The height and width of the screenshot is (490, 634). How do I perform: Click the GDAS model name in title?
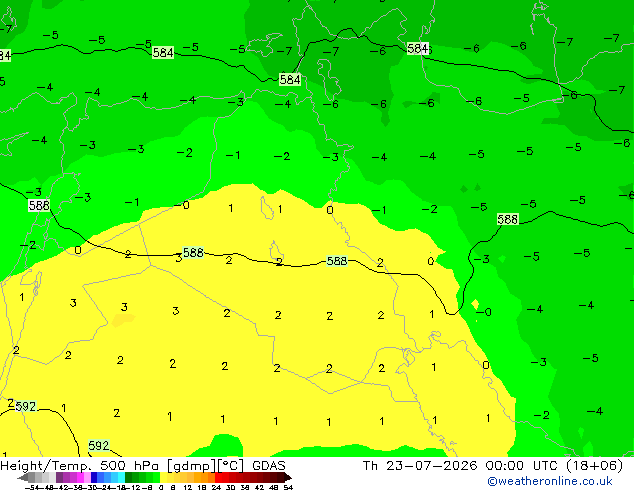click(269, 466)
